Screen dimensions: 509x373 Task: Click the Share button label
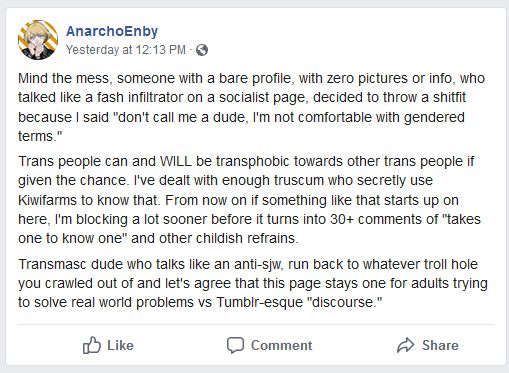point(440,345)
